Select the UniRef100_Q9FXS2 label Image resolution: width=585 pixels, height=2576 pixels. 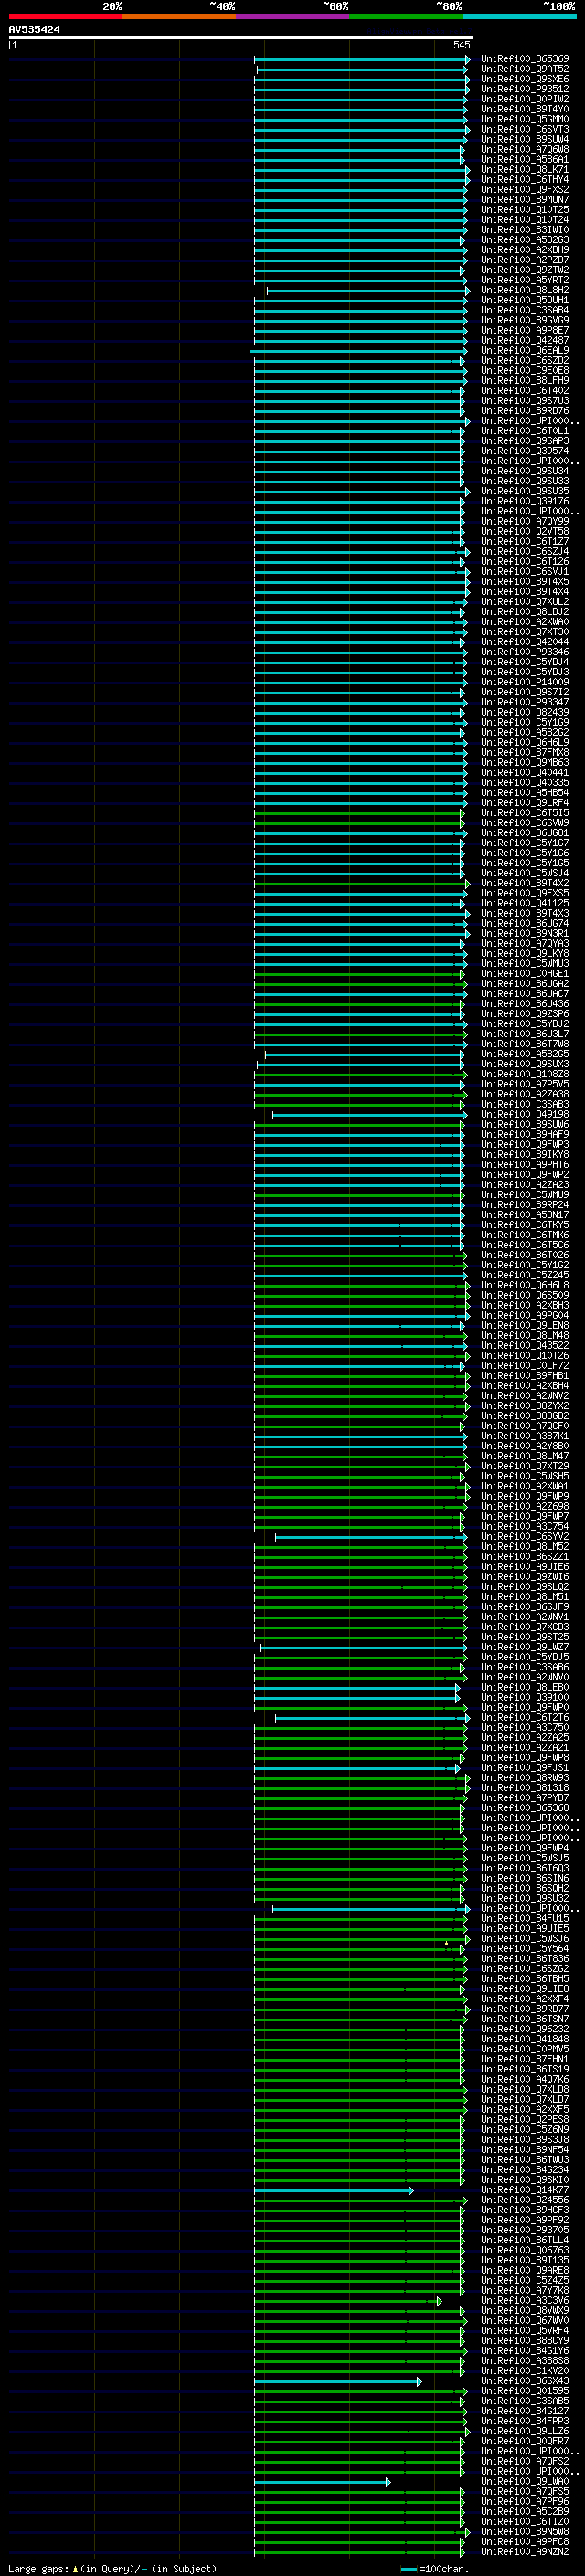point(524,190)
